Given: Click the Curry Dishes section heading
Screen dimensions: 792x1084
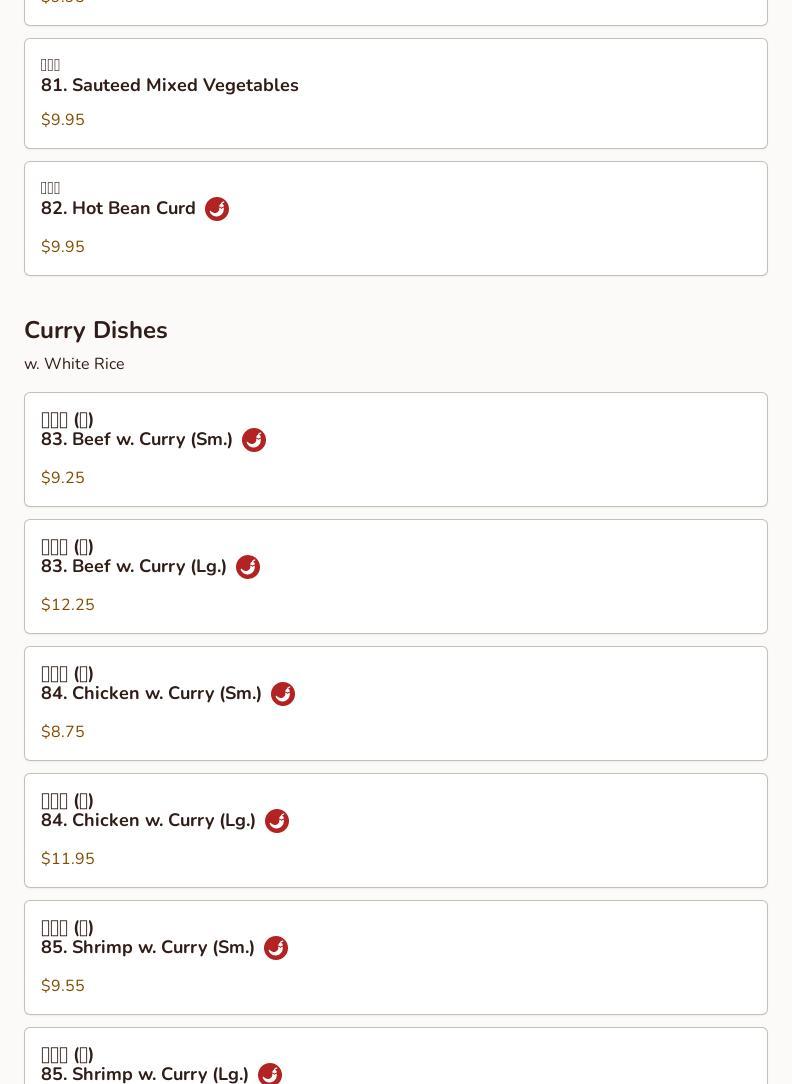Looking at the screenshot, I should pos(96,330).
